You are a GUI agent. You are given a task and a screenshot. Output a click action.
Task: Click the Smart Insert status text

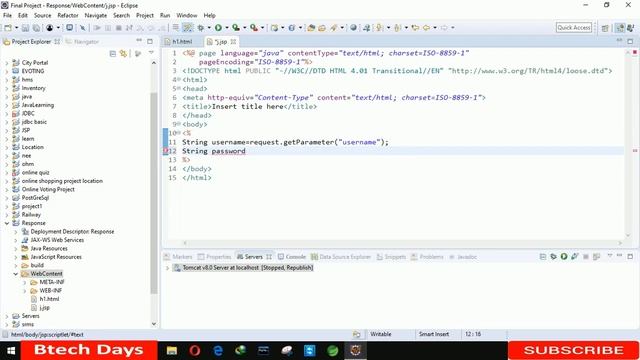pyautogui.click(x=433, y=334)
